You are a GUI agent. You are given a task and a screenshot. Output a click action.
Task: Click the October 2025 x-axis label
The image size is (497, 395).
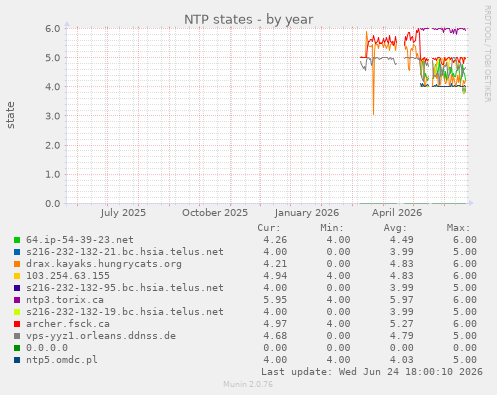215,213
